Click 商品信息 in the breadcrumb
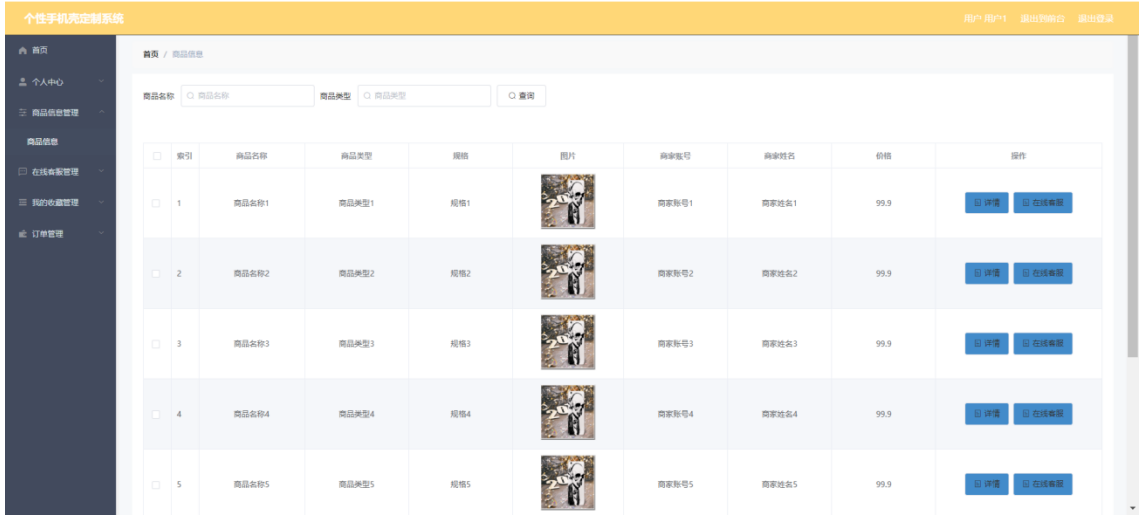This screenshot has width=1147, height=516. (x=188, y=54)
